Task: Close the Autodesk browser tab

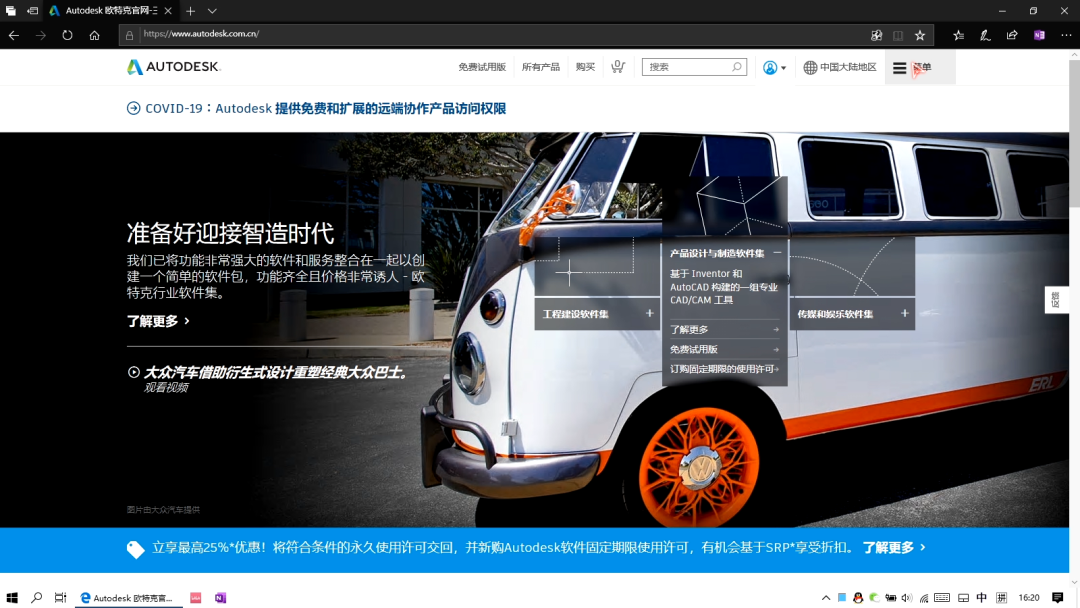Action: point(168,11)
